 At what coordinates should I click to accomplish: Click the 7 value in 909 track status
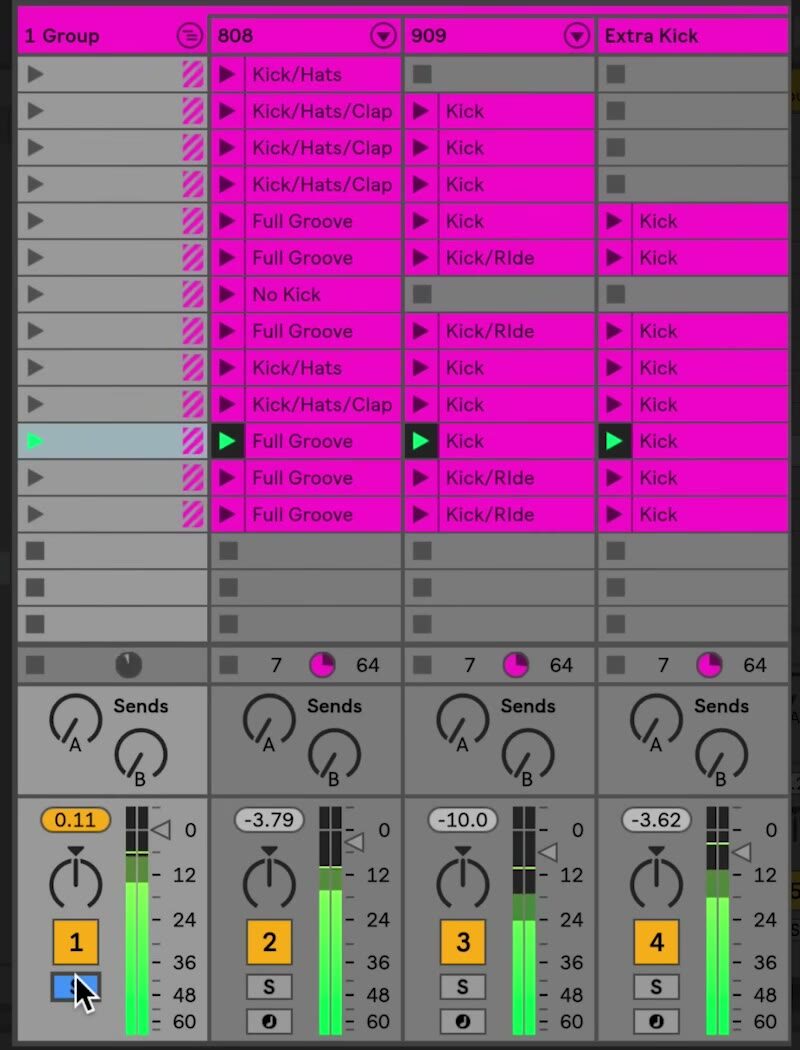(x=469, y=665)
